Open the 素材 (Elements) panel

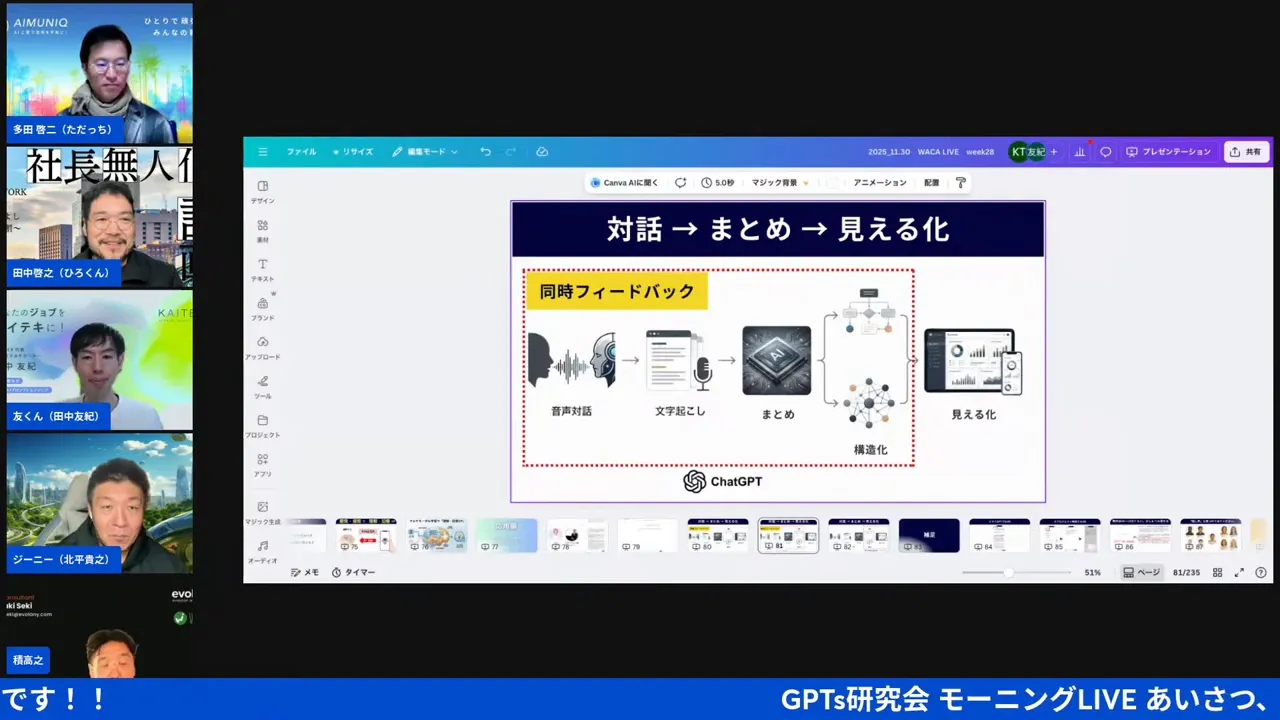coord(262,231)
